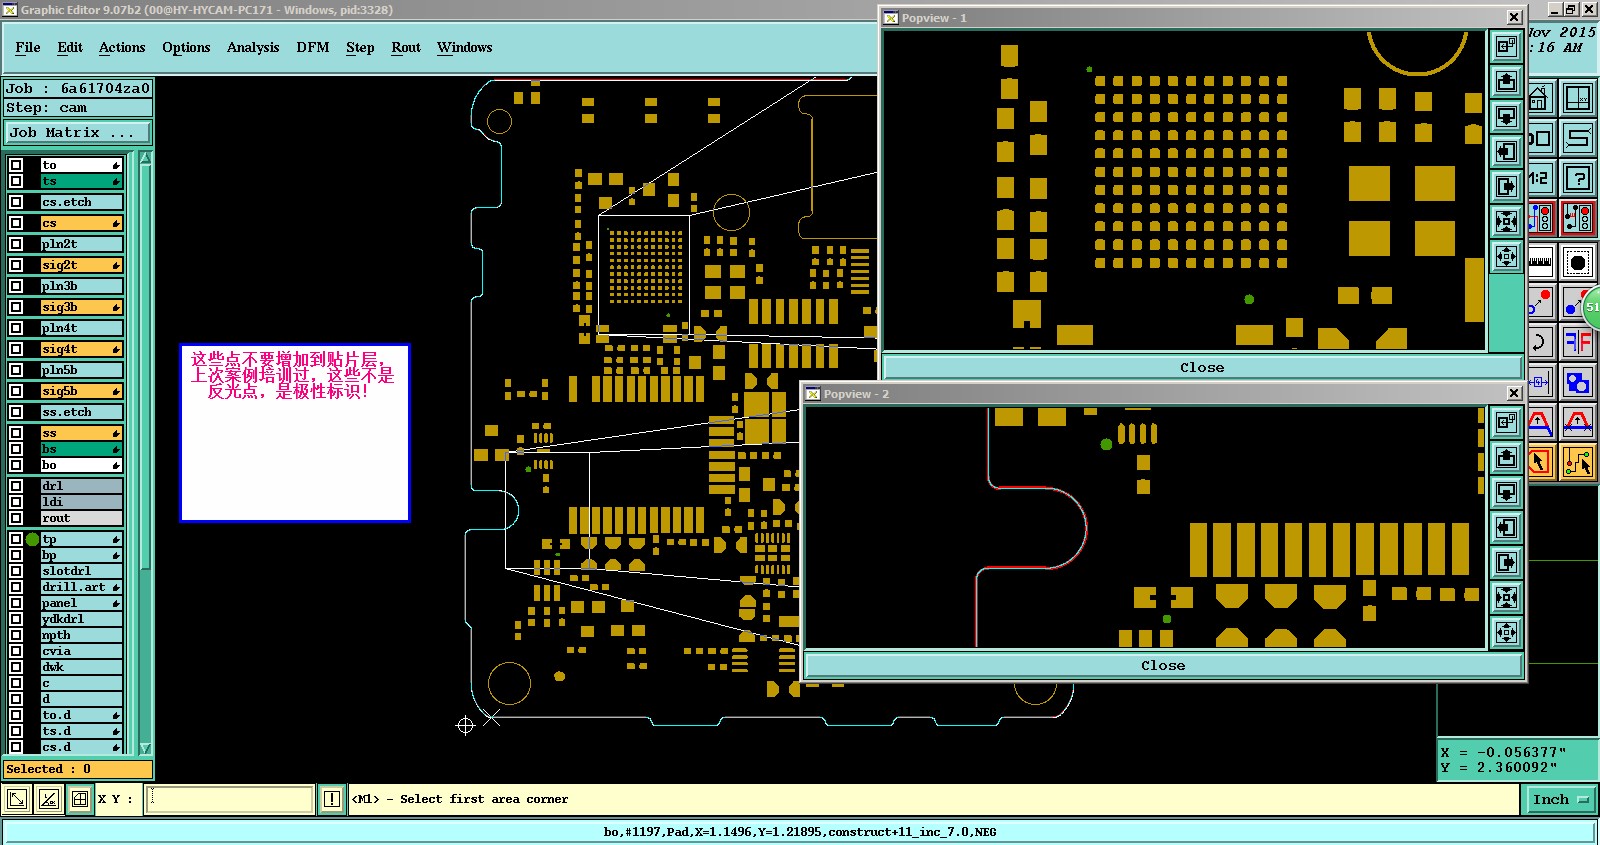
Task: Click the ruler measurement icon
Action: [x=1540, y=262]
